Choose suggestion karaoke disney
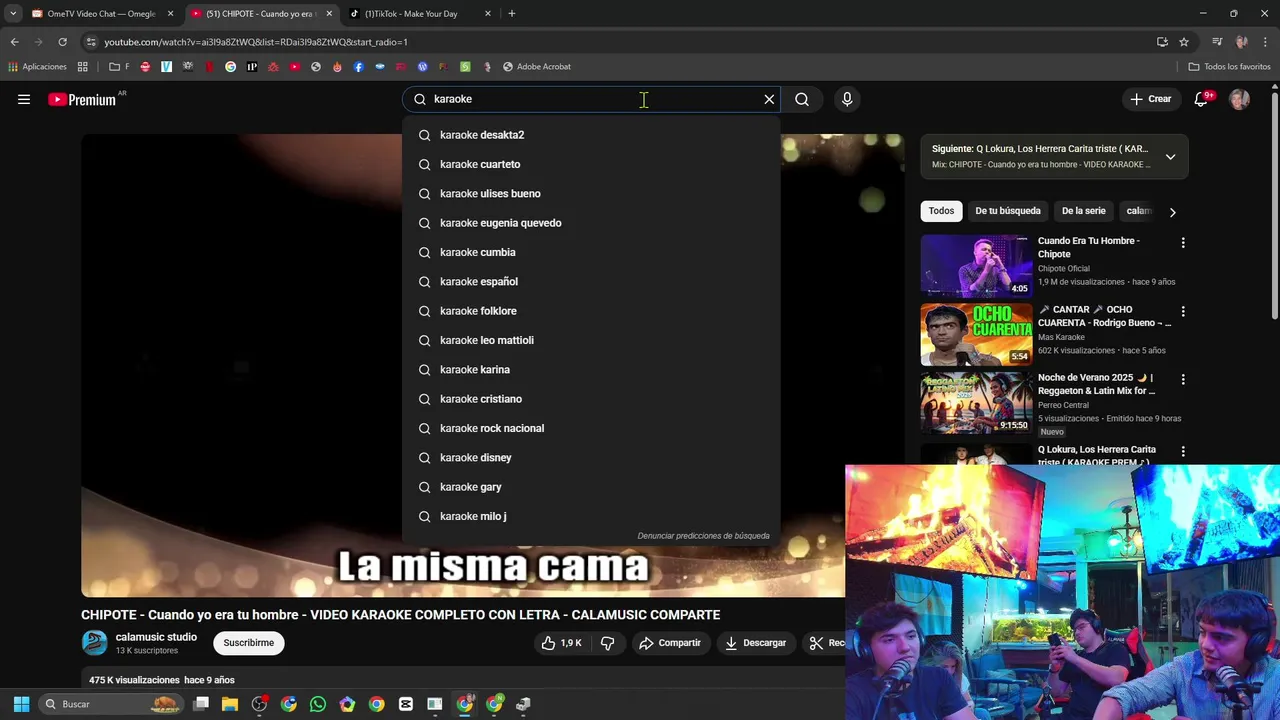 590,457
